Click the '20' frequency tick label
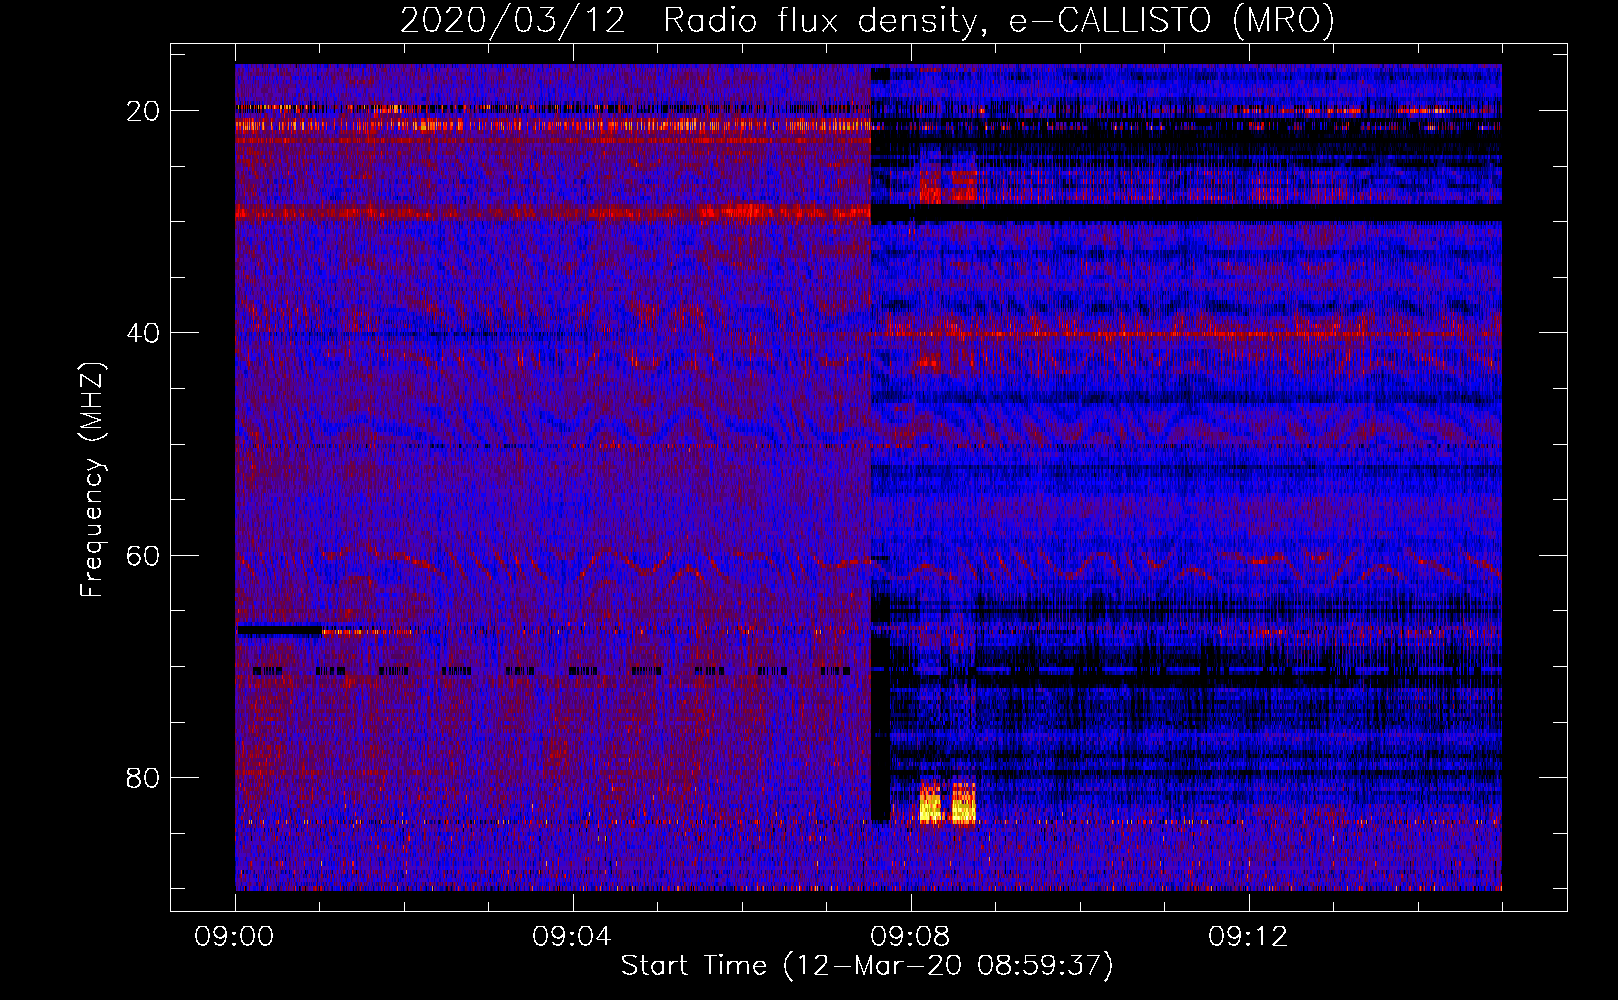The height and width of the screenshot is (1000, 1618). (144, 111)
